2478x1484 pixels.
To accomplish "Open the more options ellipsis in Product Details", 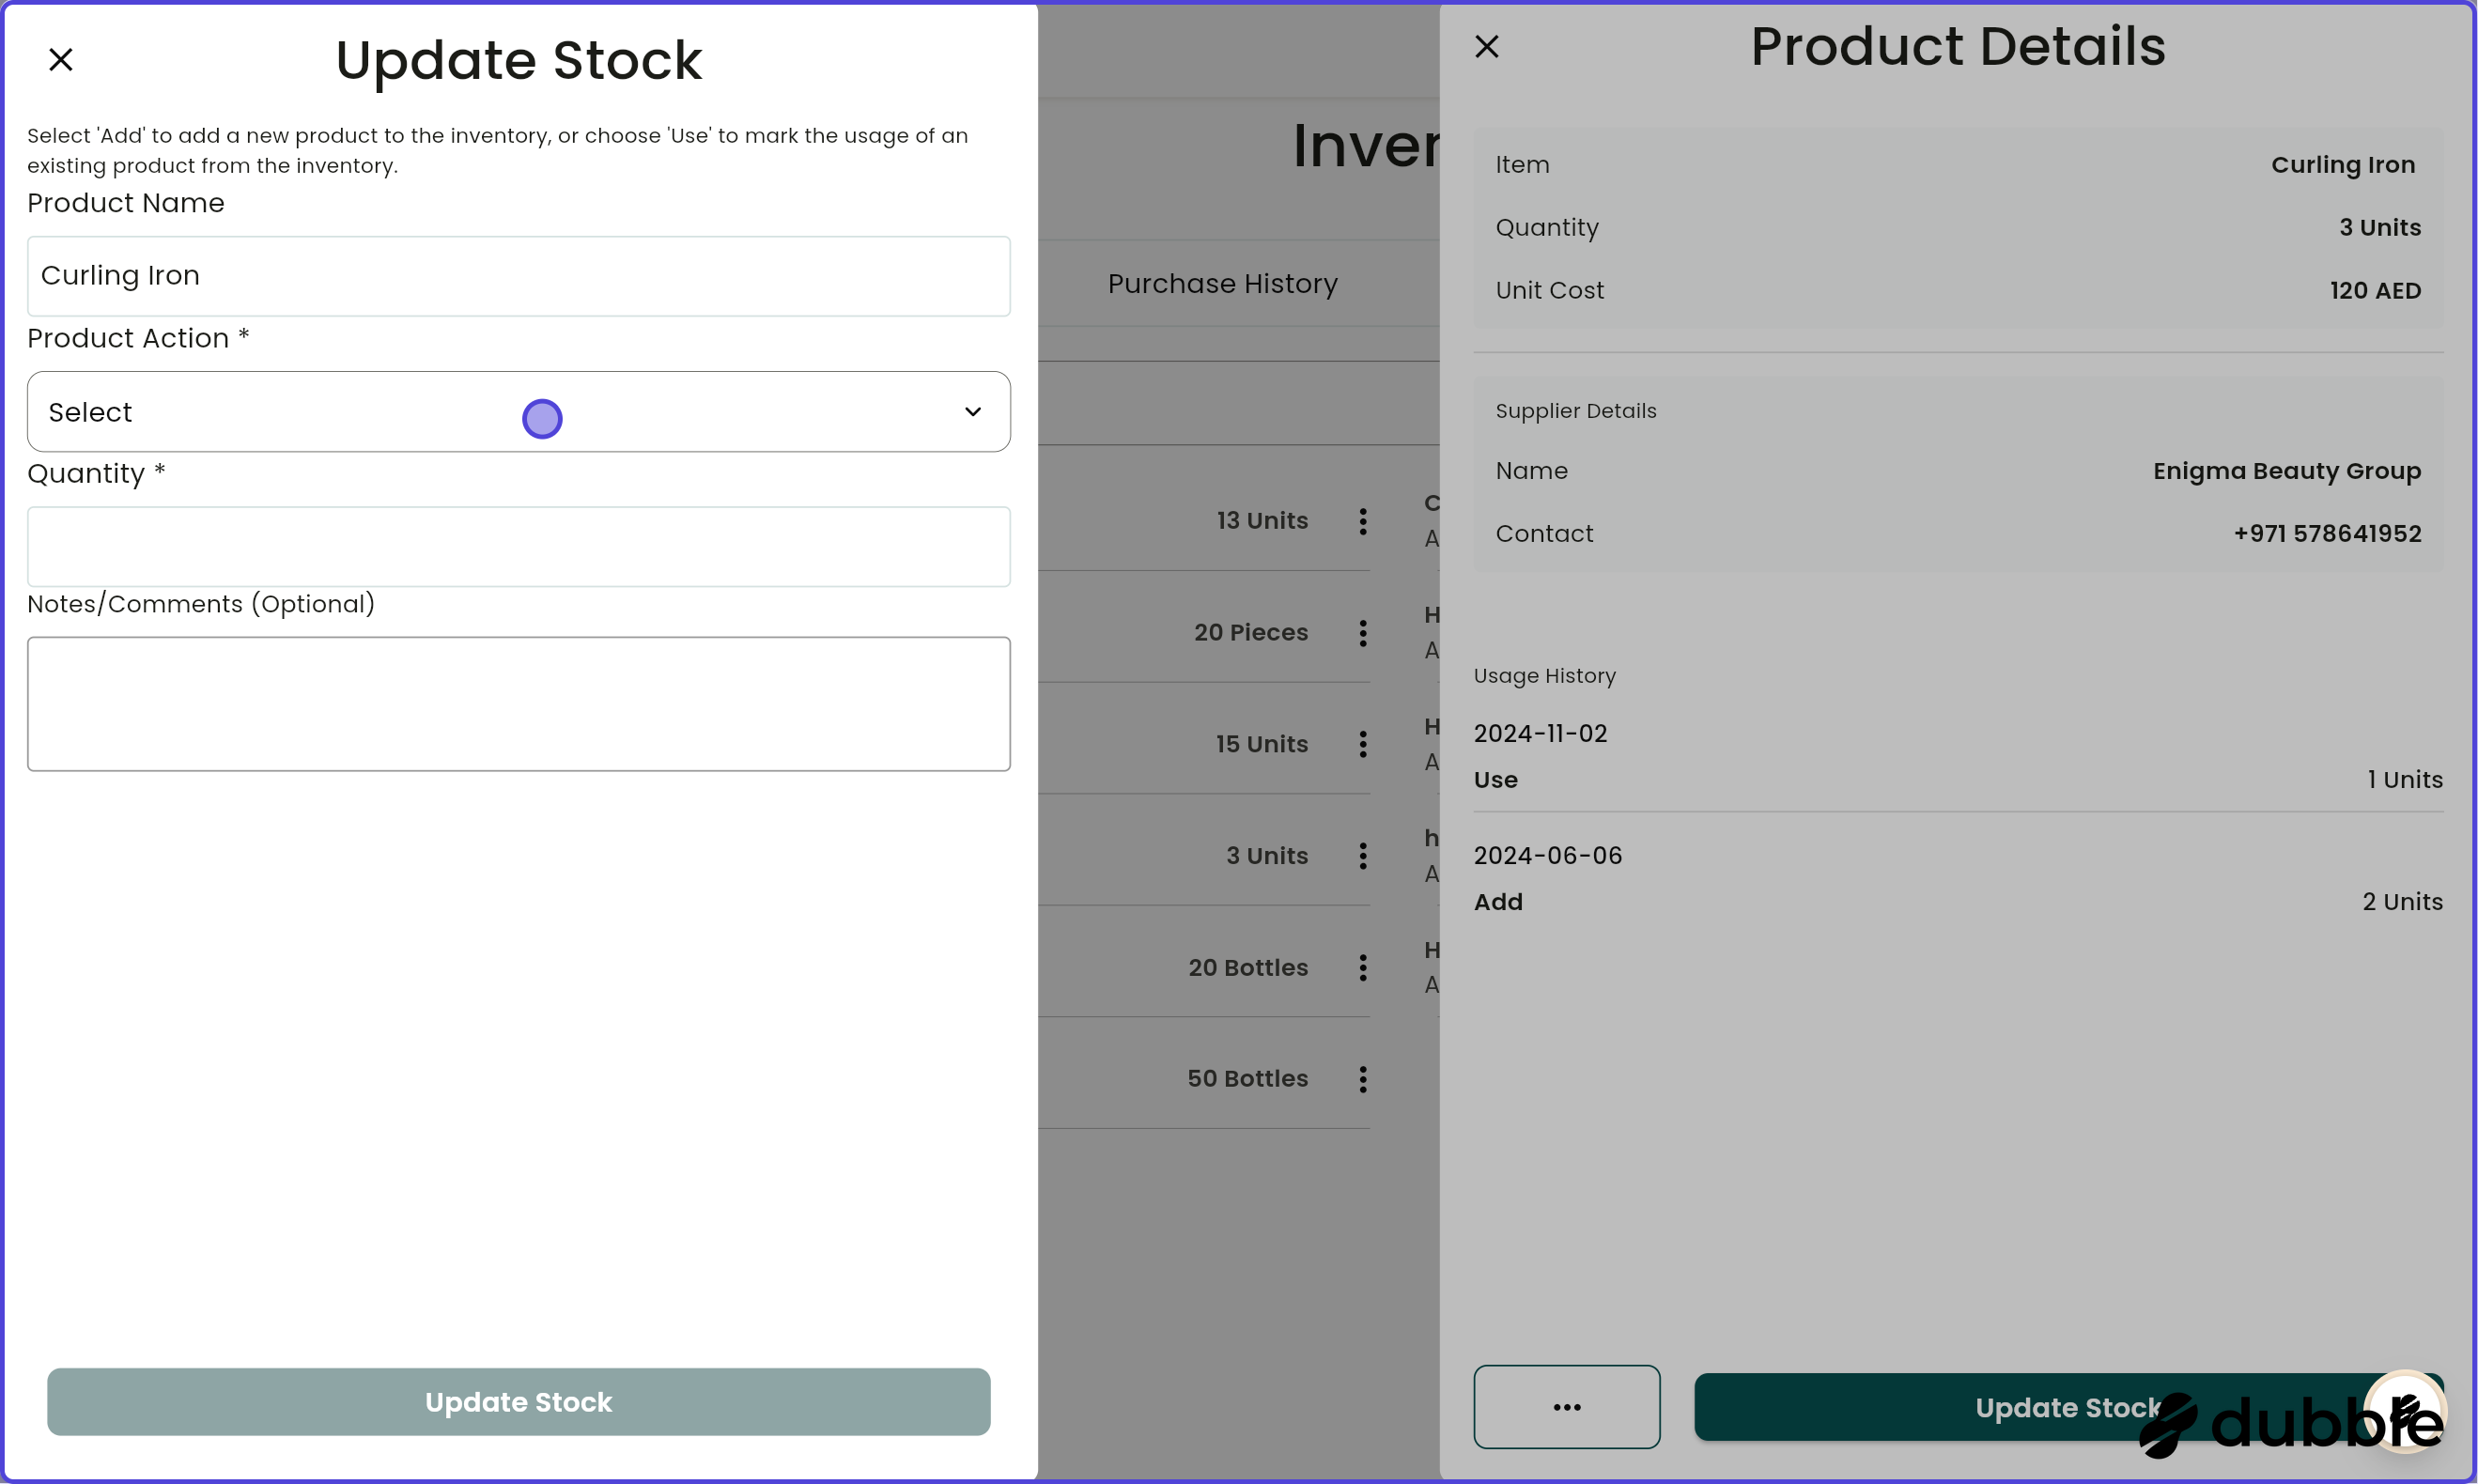I will coord(1566,1406).
